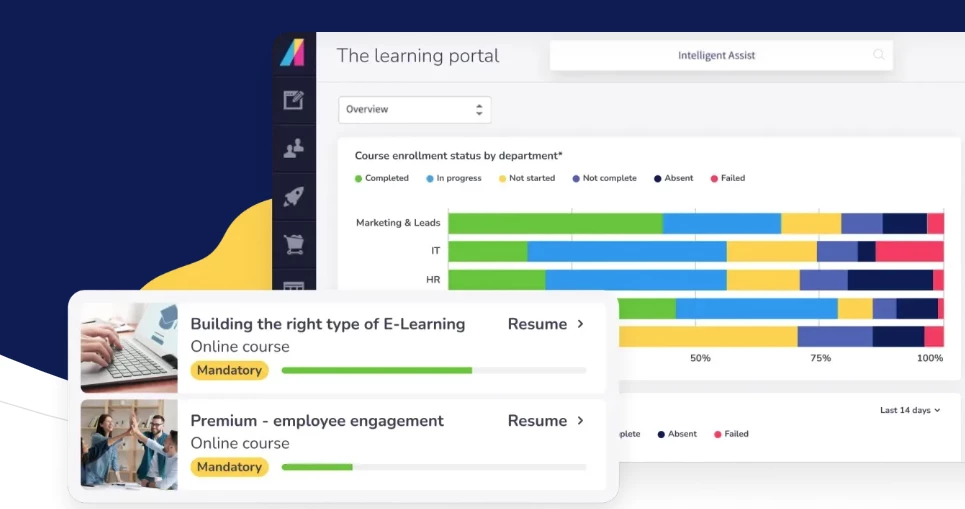965x509 pixels.
Task: Click the 50% axis label
Action: pos(700,358)
